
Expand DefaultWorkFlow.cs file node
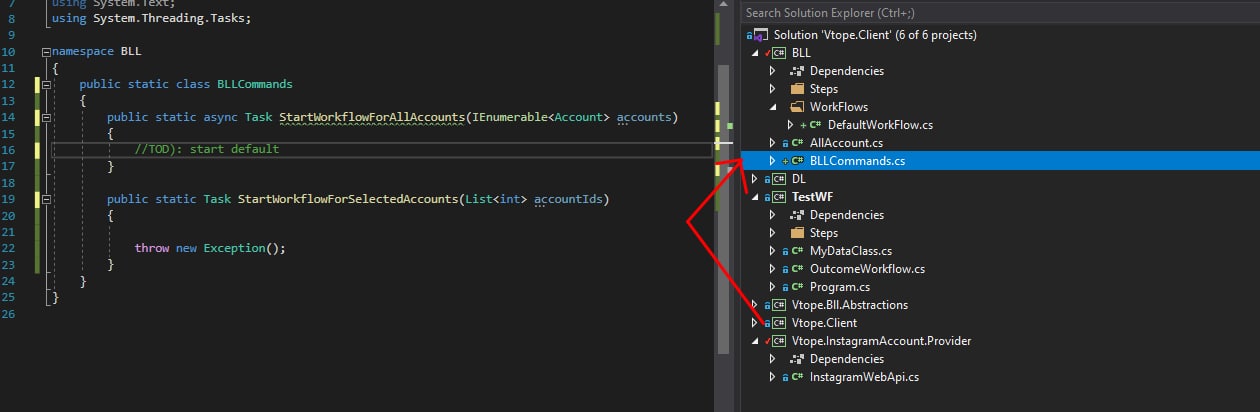pyautogui.click(x=790, y=125)
